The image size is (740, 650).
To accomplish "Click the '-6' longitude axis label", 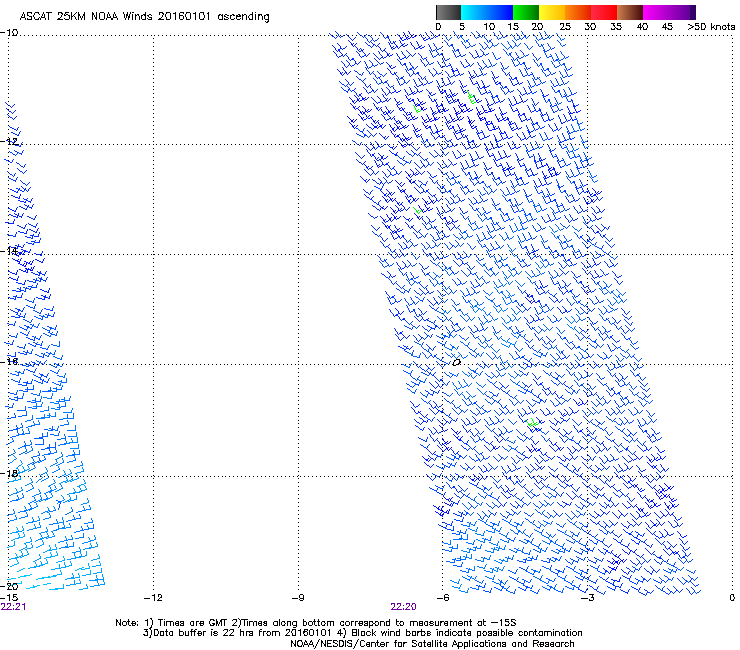I will pyautogui.click(x=443, y=598).
